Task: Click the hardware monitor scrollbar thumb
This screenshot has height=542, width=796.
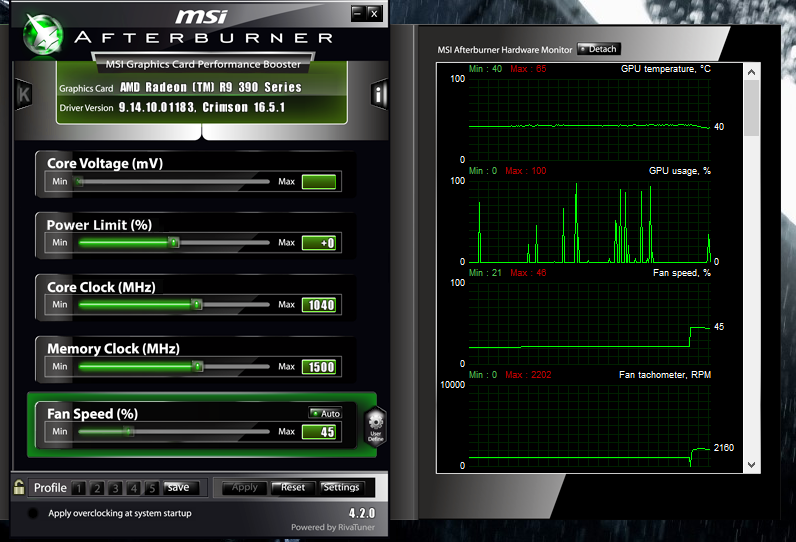Action: tap(752, 108)
